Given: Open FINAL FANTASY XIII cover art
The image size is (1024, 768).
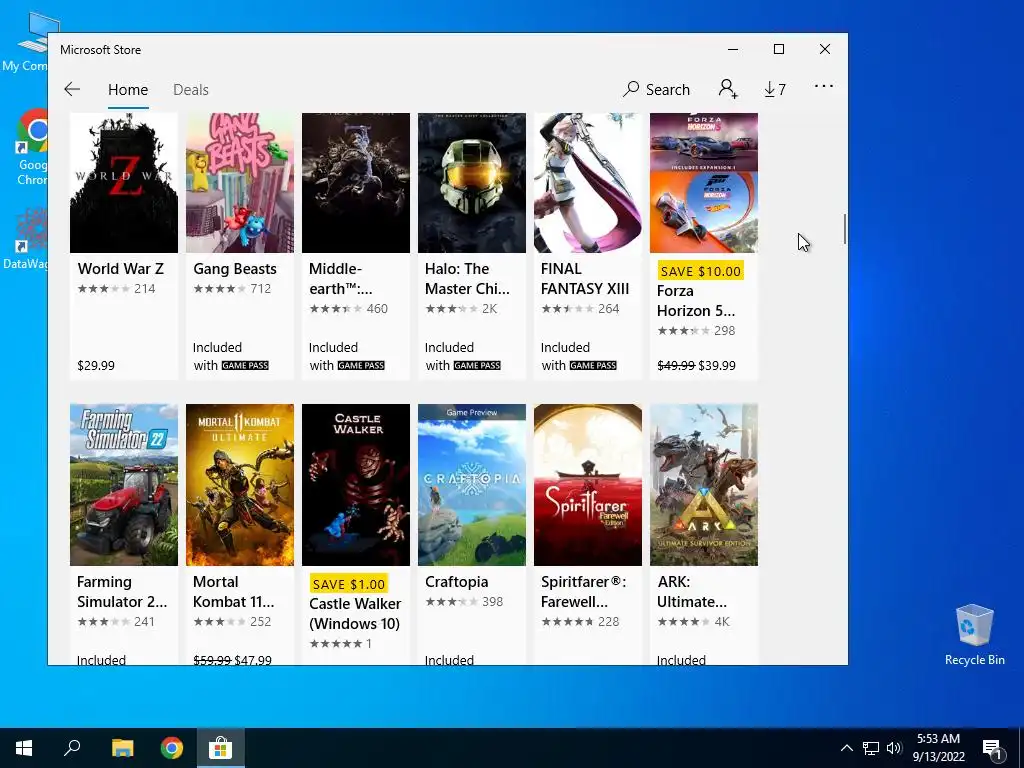Looking at the screenshot, I should click(x=588, y=183).
